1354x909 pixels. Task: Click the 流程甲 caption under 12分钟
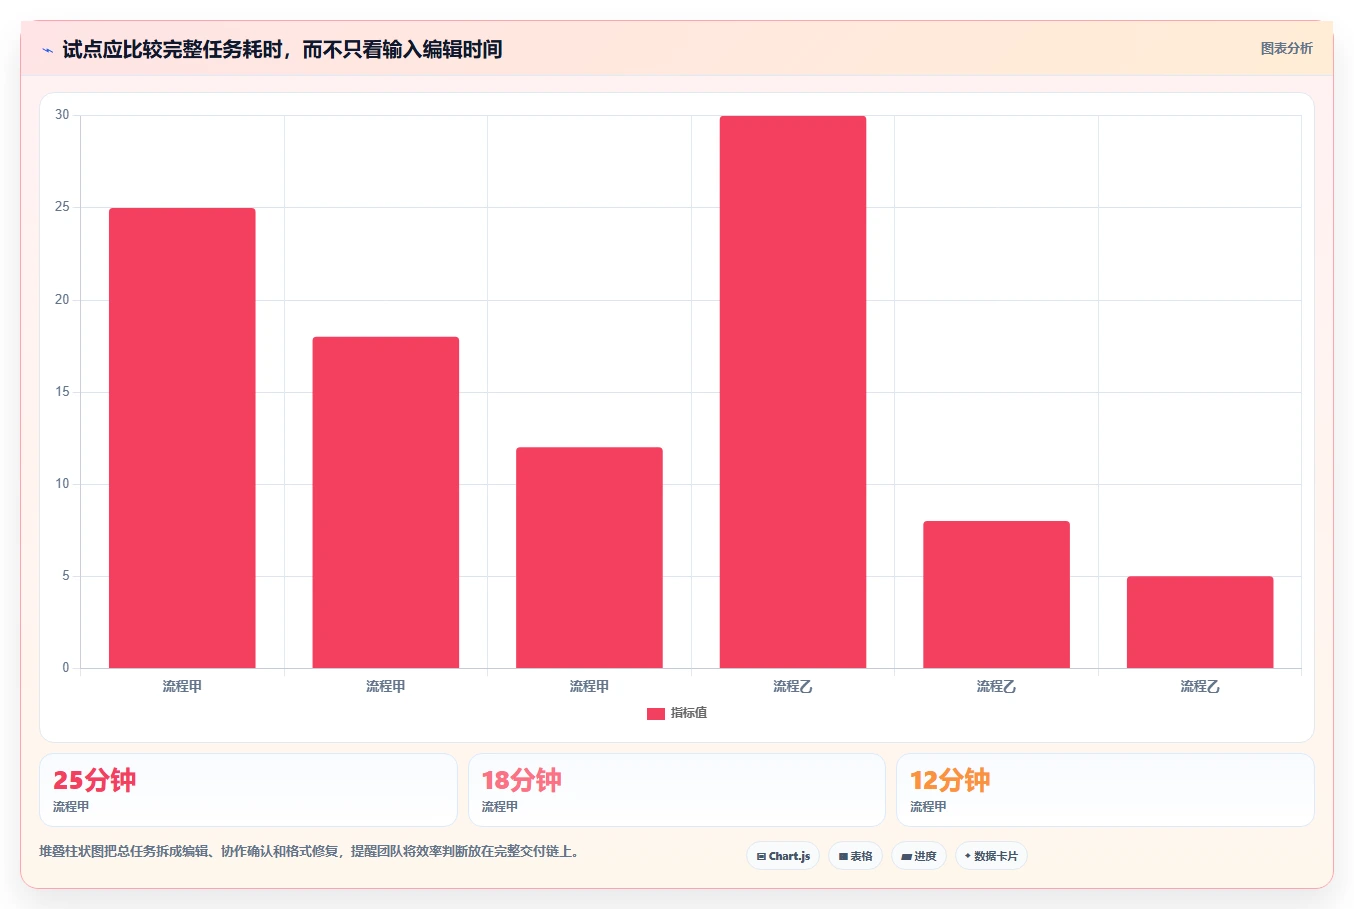pos(928,806)
